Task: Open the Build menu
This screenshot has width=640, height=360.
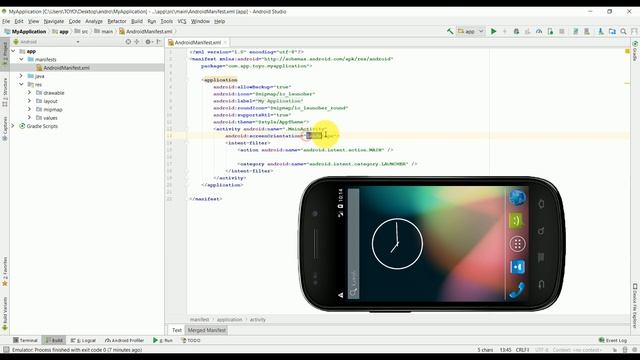Action: (x=137, y=21)
